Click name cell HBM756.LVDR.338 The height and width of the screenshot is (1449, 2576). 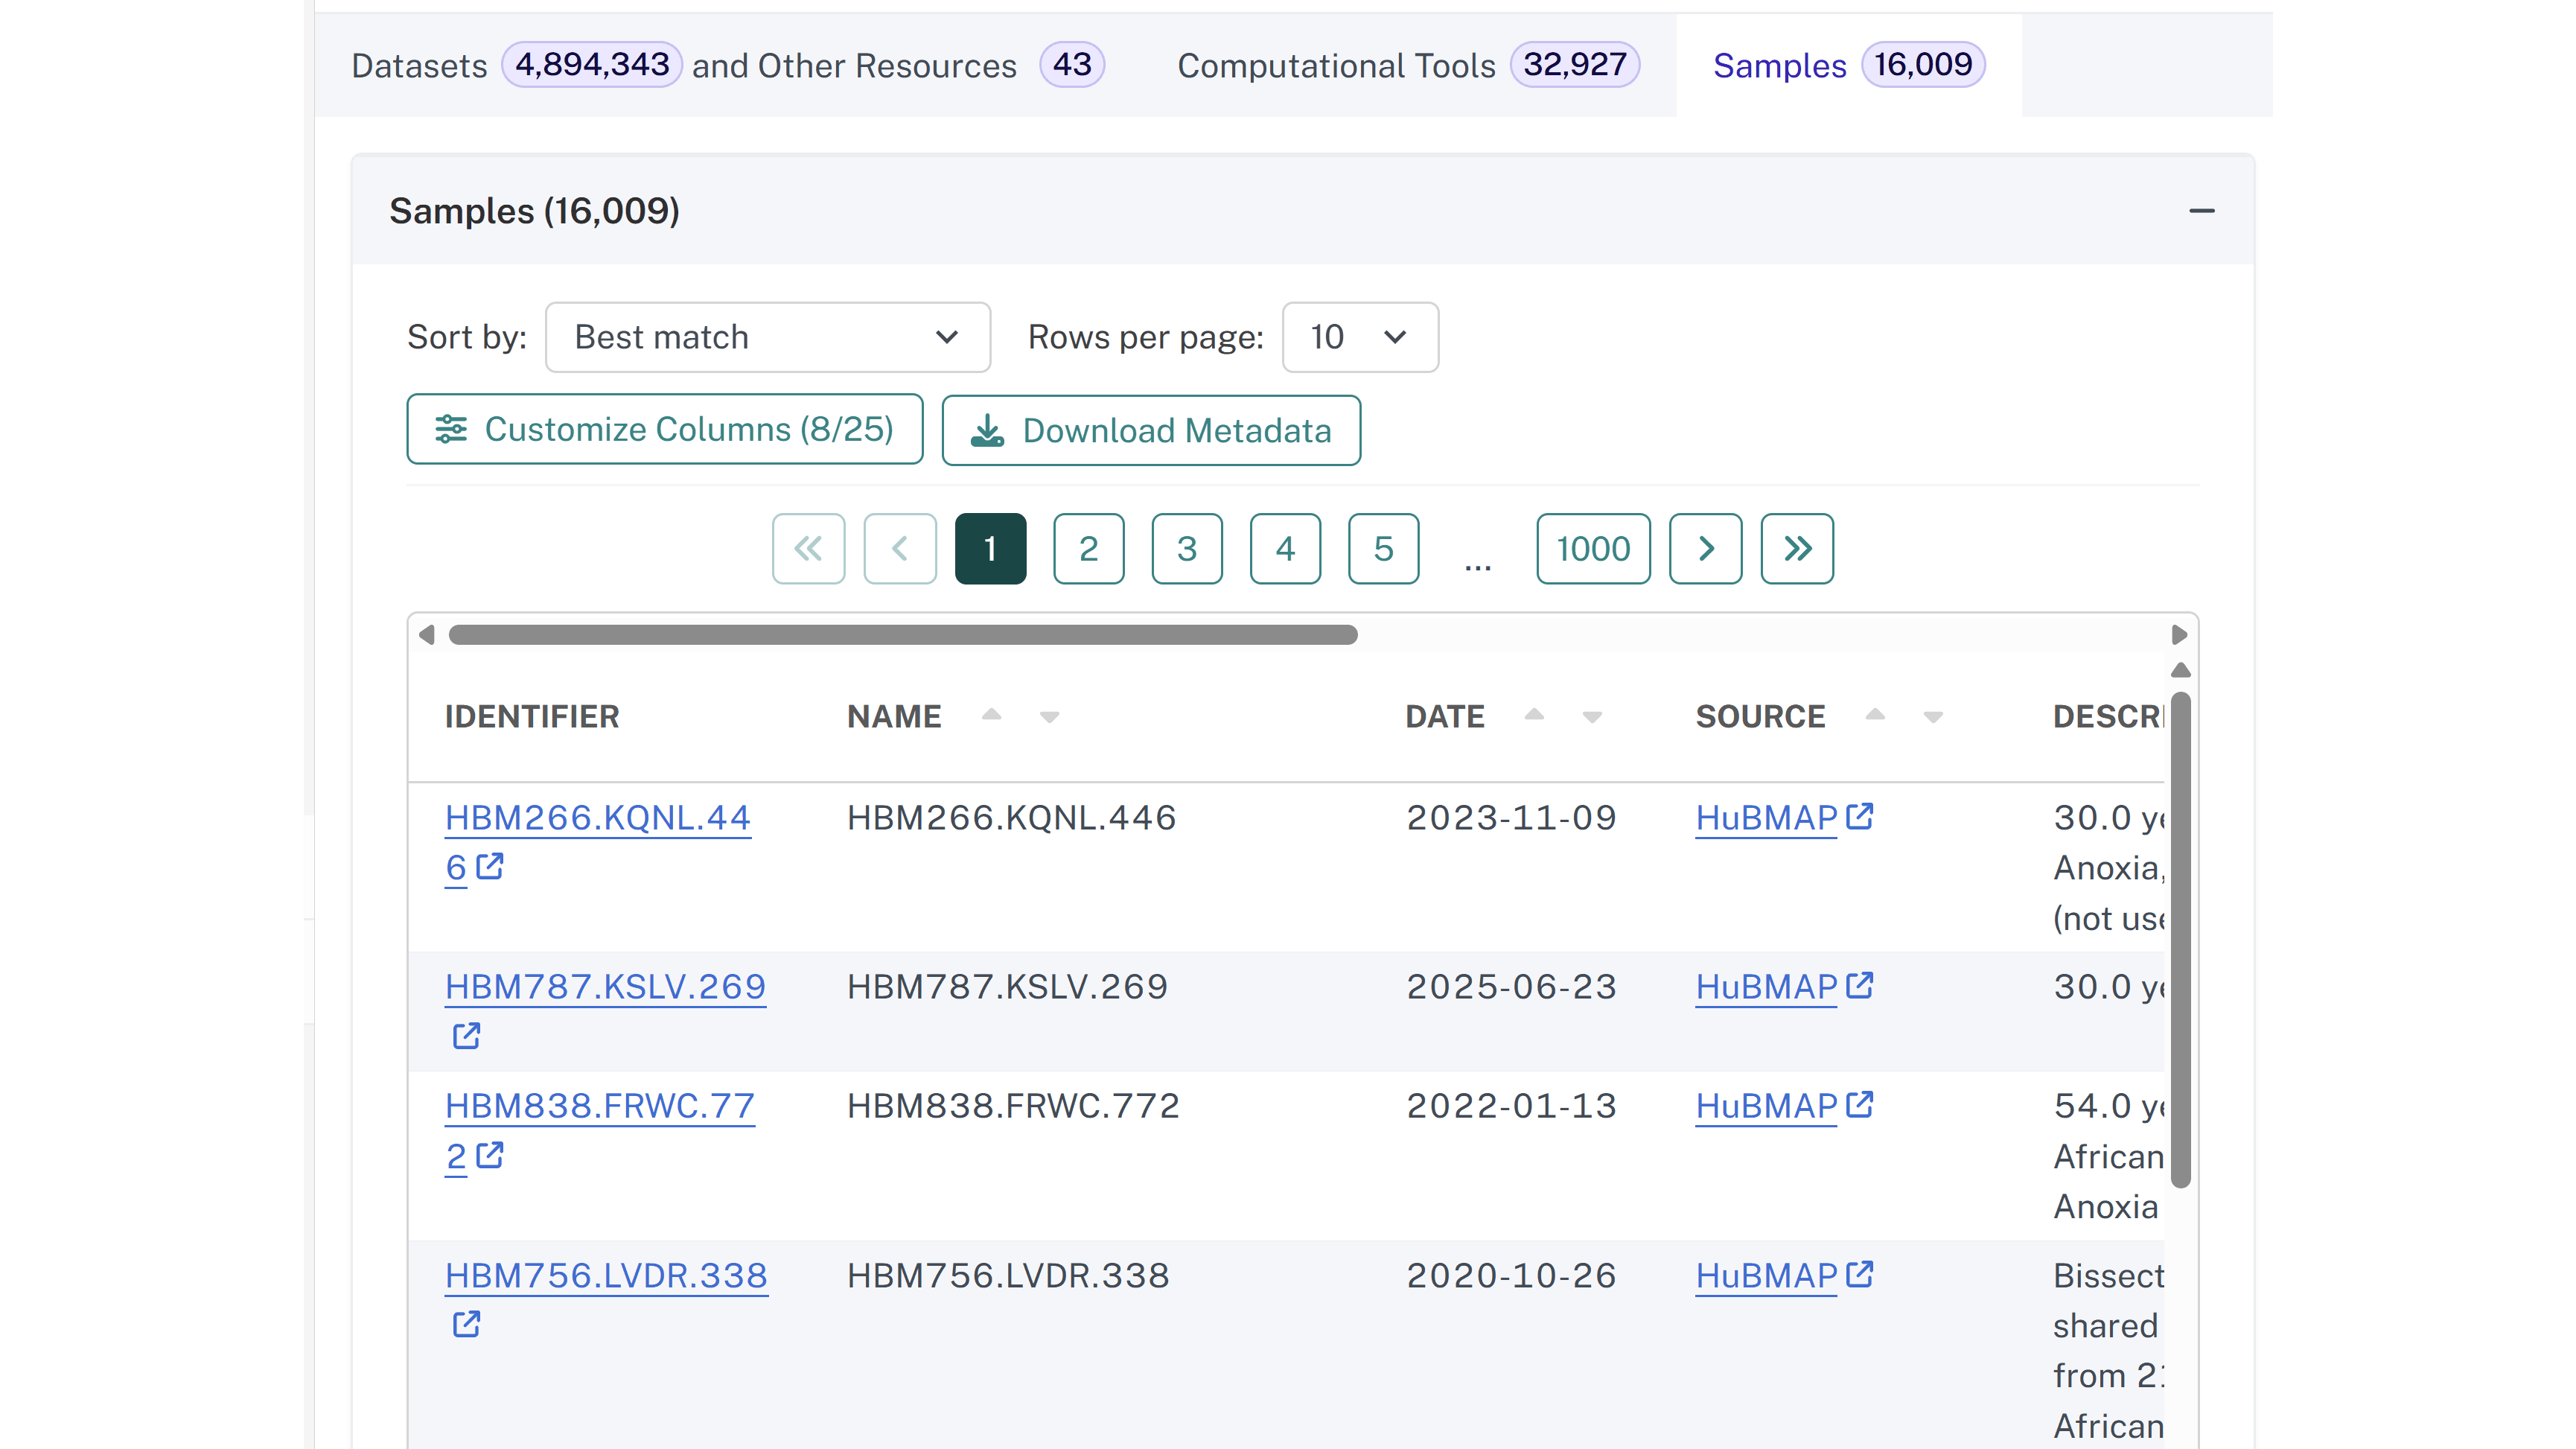pos(1008,1275)
